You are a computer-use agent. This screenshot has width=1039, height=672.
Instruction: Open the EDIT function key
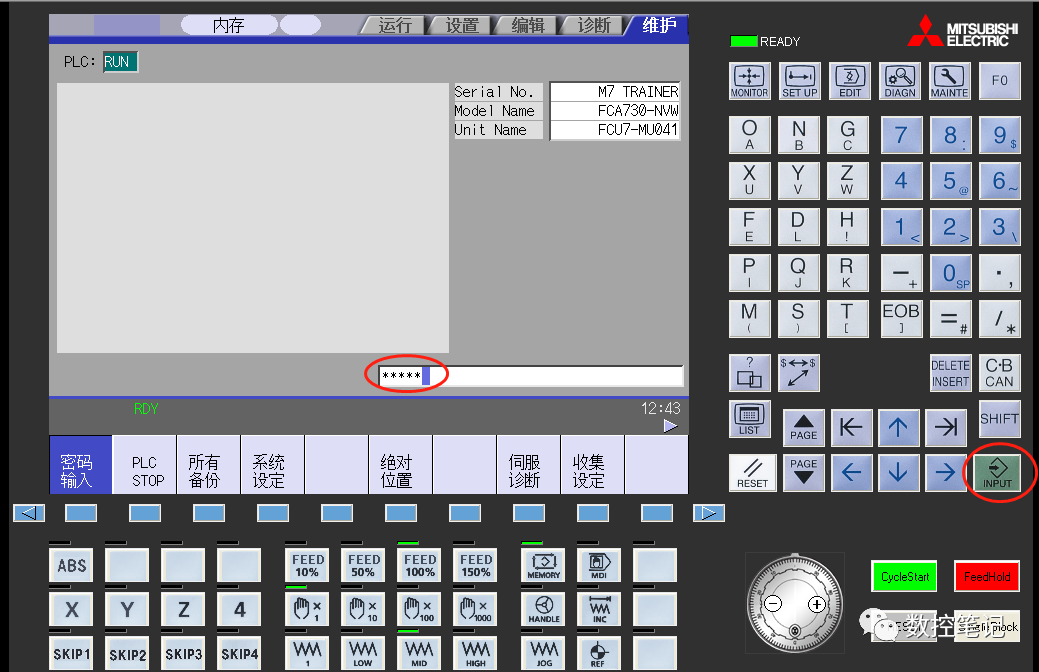coord(849,81)
